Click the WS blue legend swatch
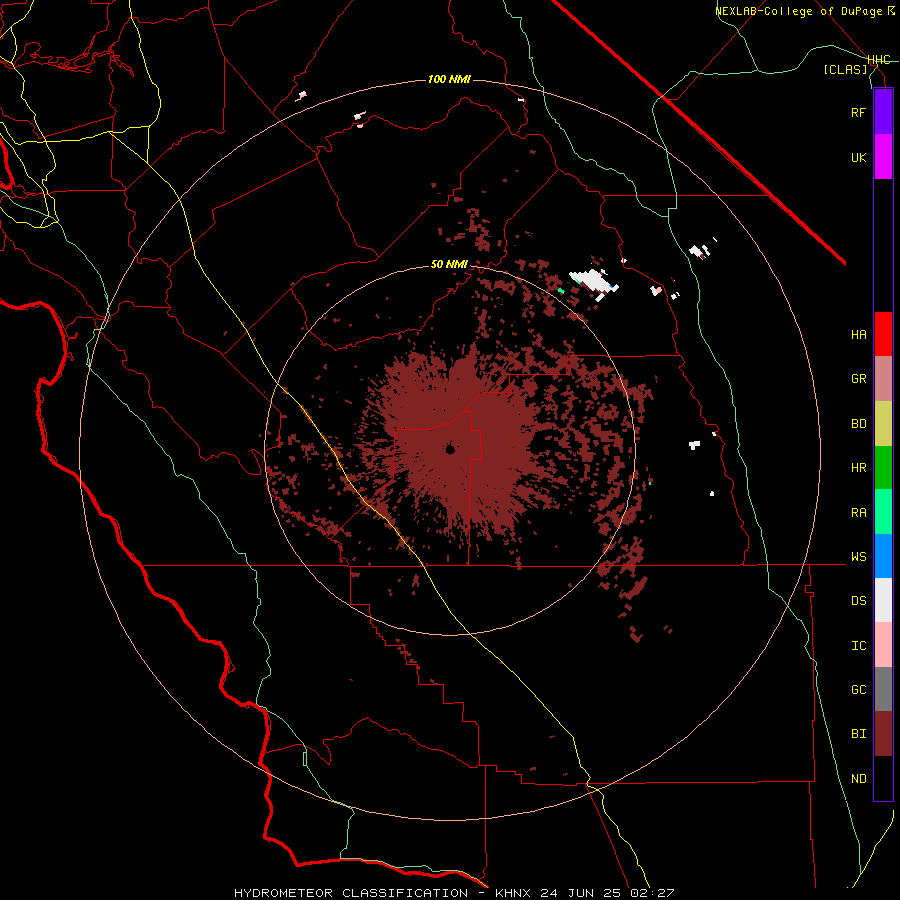This screenshot has width=900, height=900. [883, 556]
